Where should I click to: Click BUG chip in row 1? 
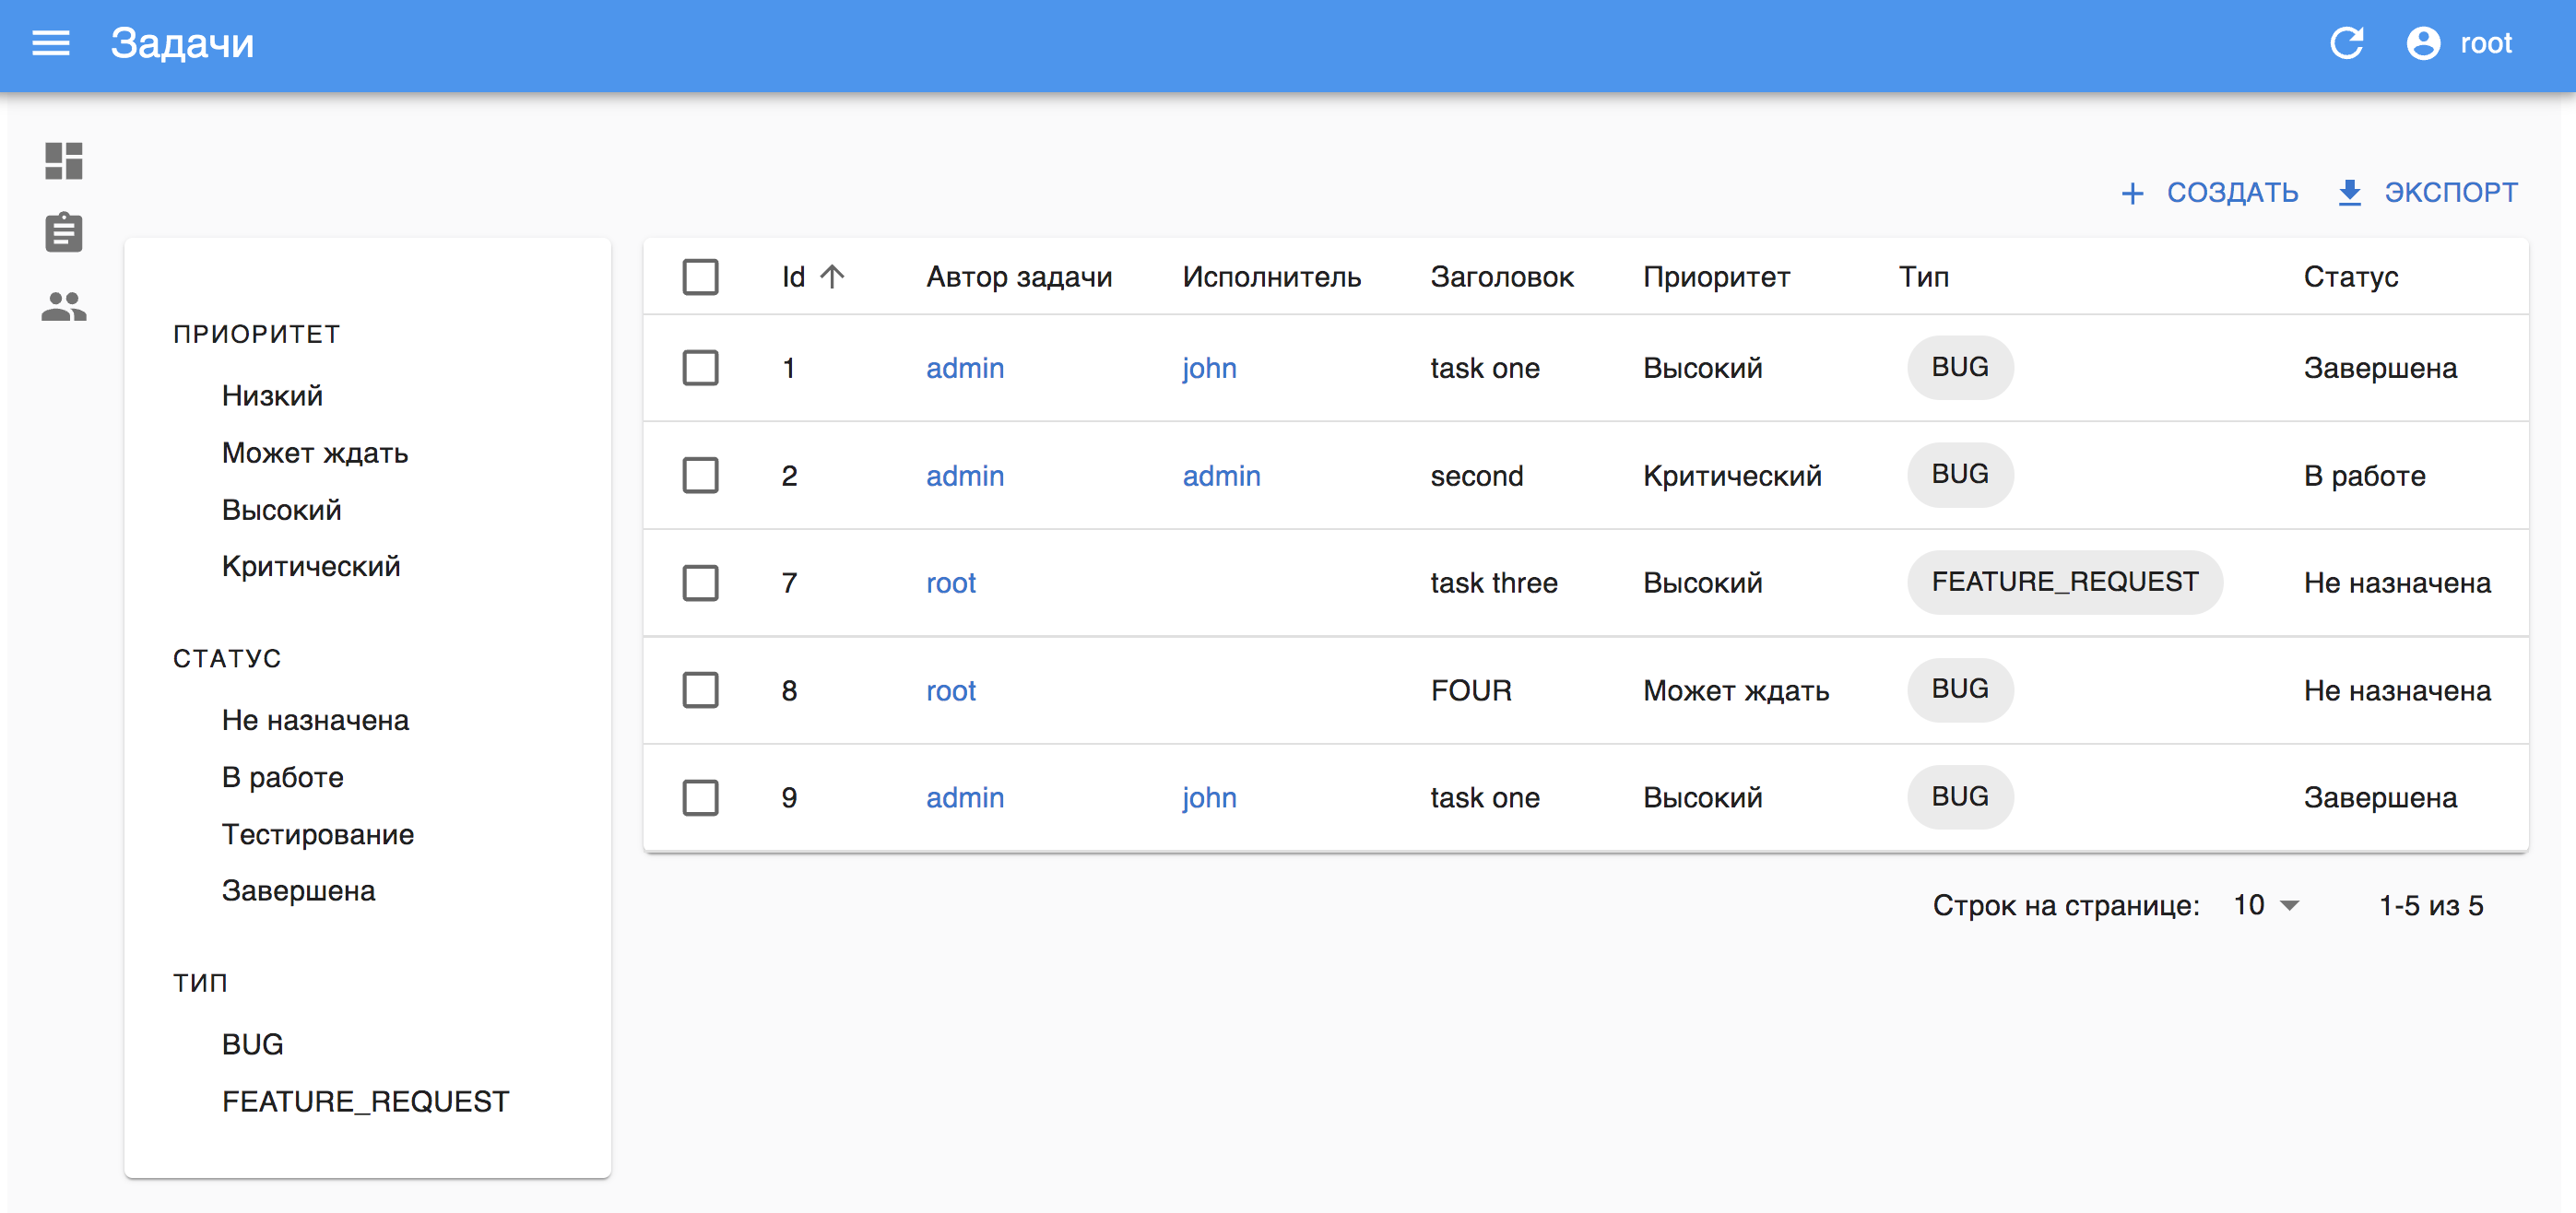(1959, 367)
